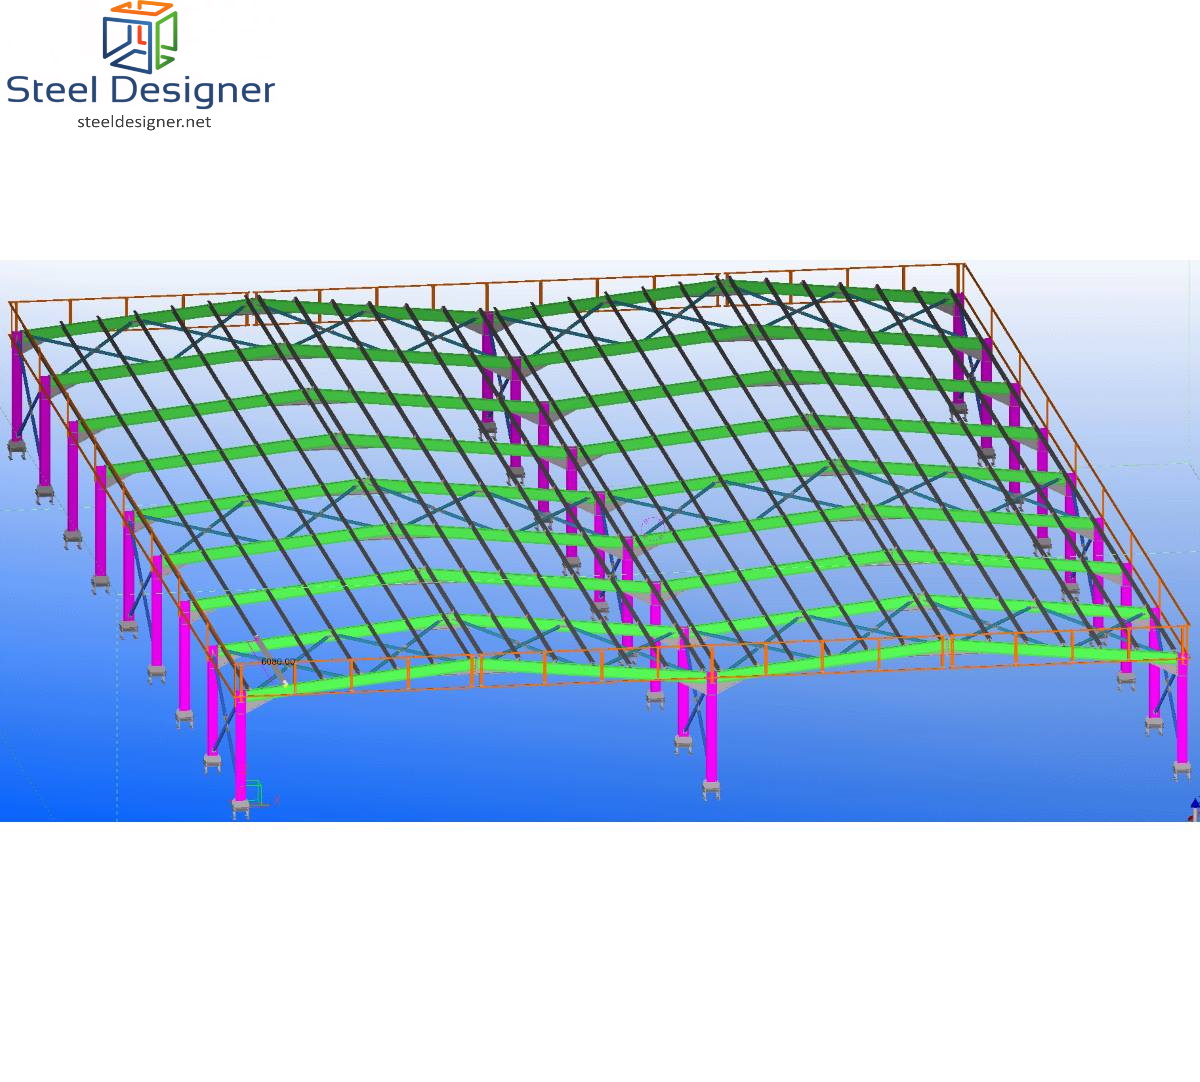The image size is (1200, 1082).
Task: Pick the base plate under front-left corner column
Action: click(x=240, y=807)
